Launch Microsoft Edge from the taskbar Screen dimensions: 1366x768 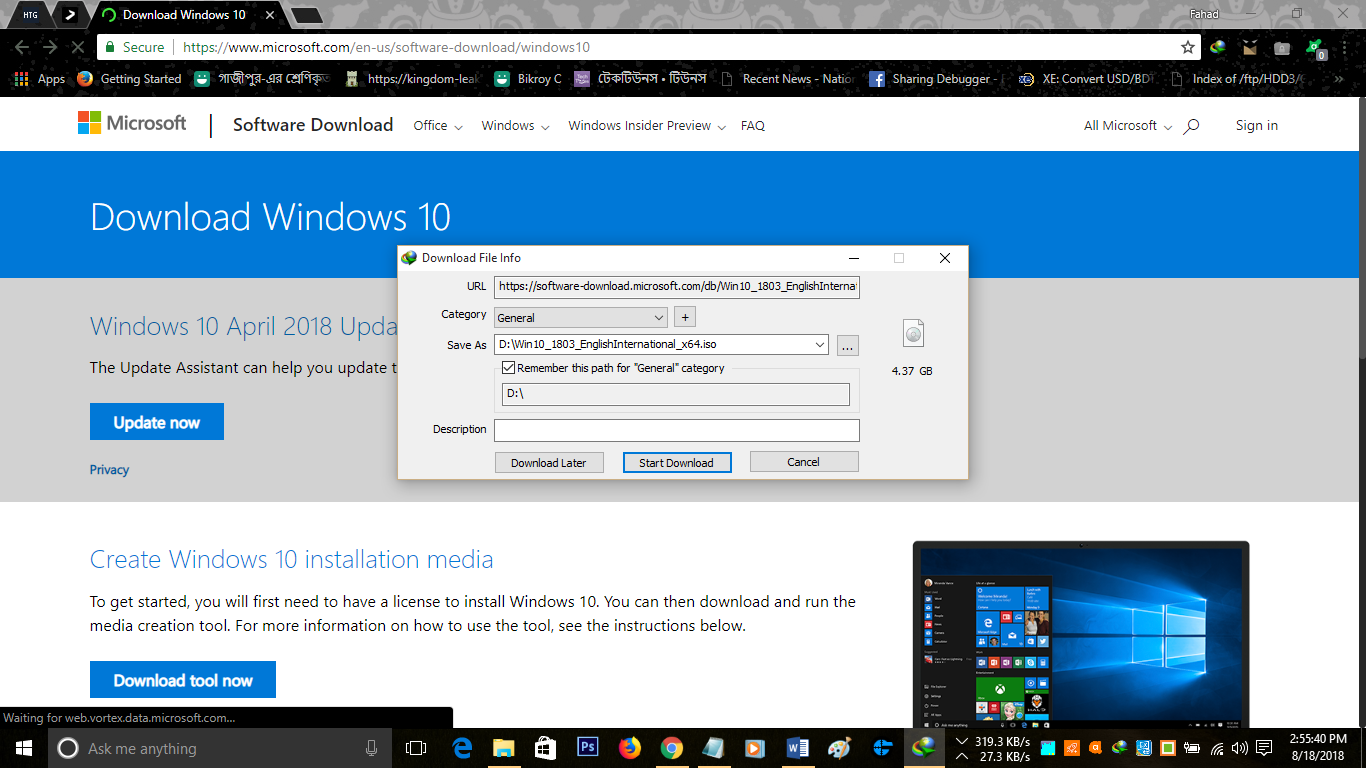click(x=461, y=747)
